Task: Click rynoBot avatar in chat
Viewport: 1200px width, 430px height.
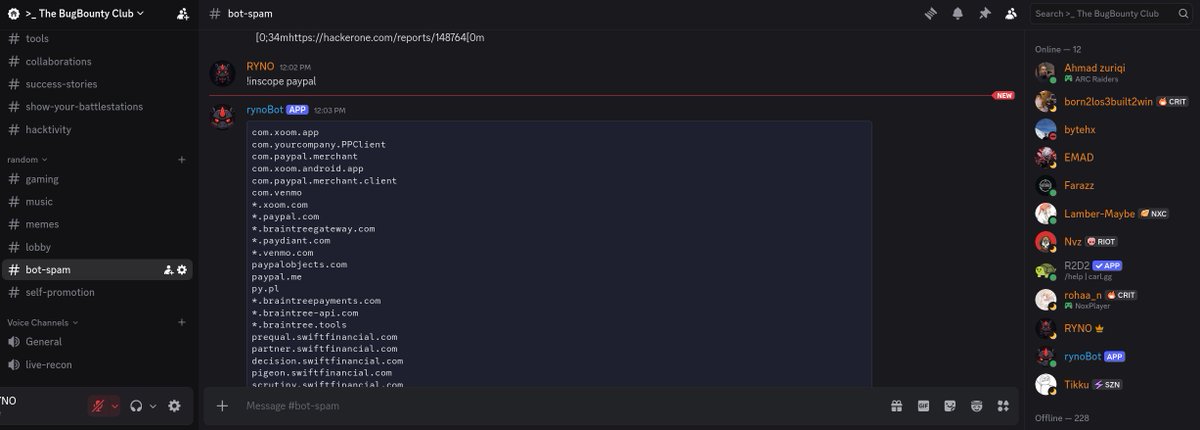Action: coord(222,117)
